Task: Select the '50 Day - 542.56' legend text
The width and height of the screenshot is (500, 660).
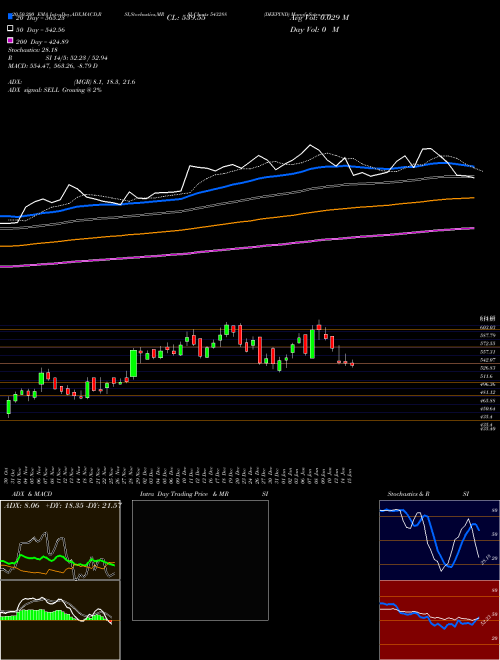Action: click(40, 30)
